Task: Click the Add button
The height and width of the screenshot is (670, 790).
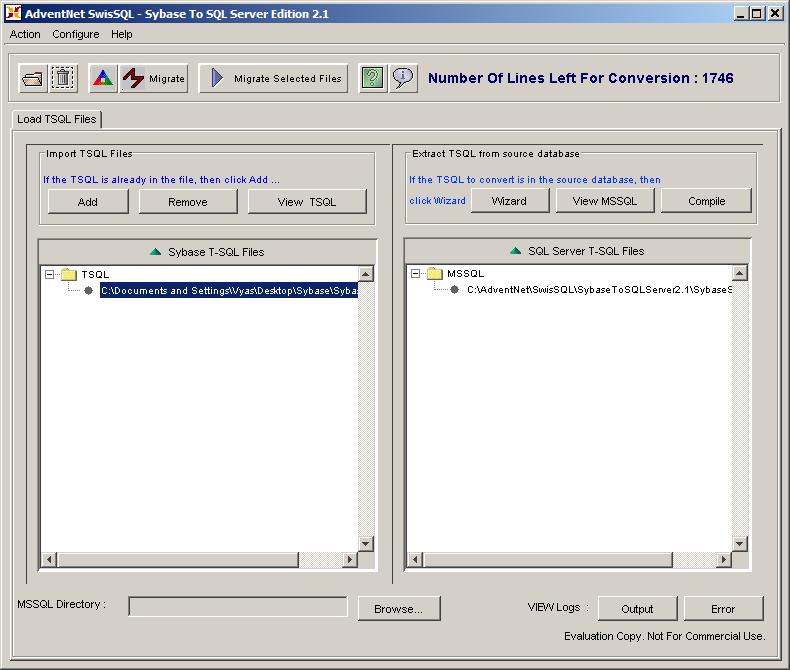Action: (88, 202)
